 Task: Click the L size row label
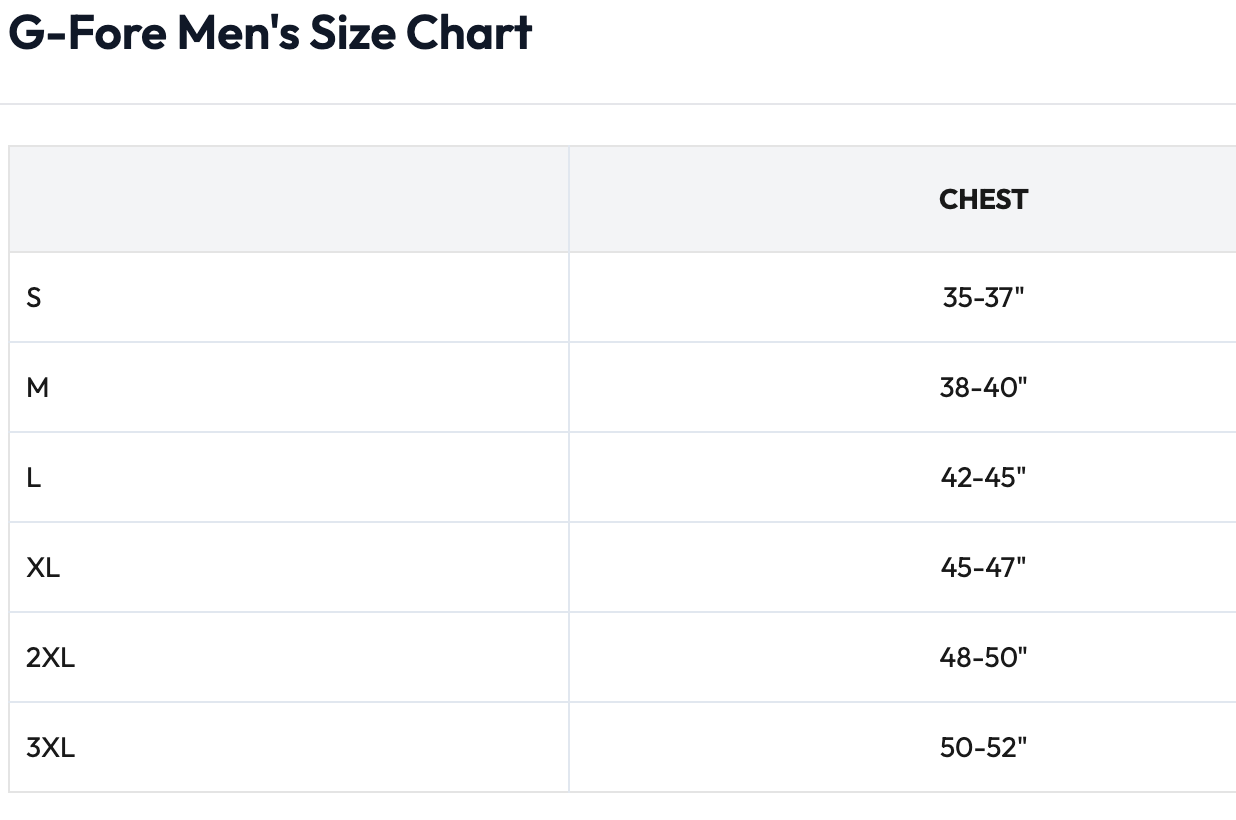coord(34,477)
